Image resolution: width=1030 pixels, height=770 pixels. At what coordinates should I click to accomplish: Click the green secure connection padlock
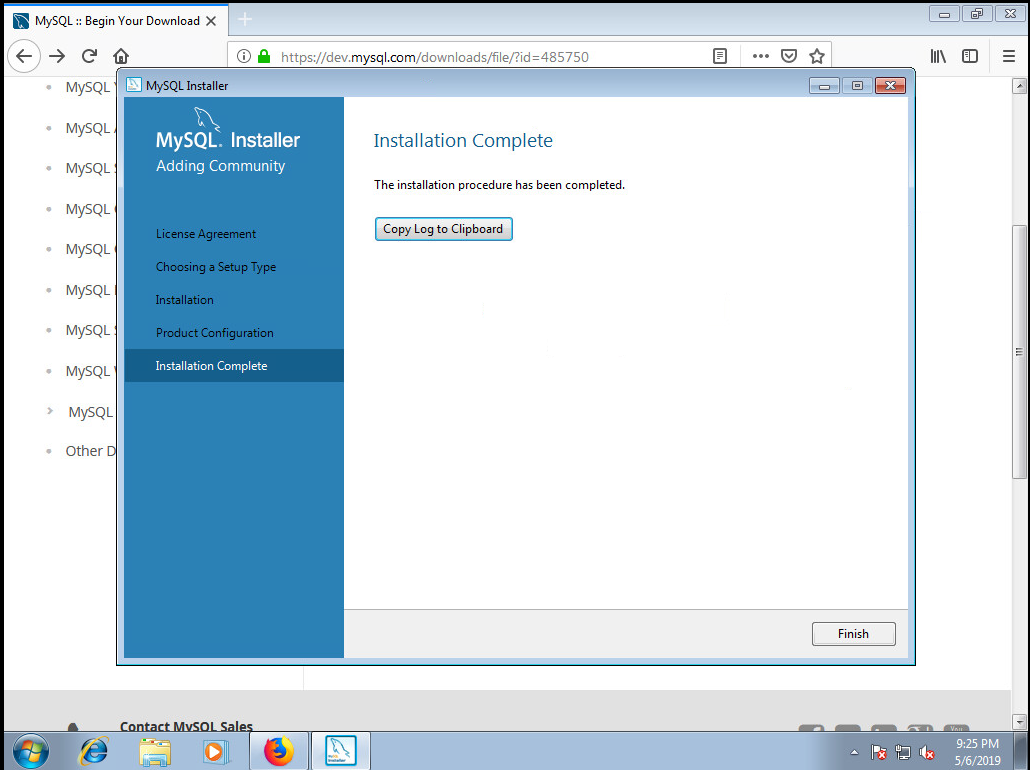[264, 57]
